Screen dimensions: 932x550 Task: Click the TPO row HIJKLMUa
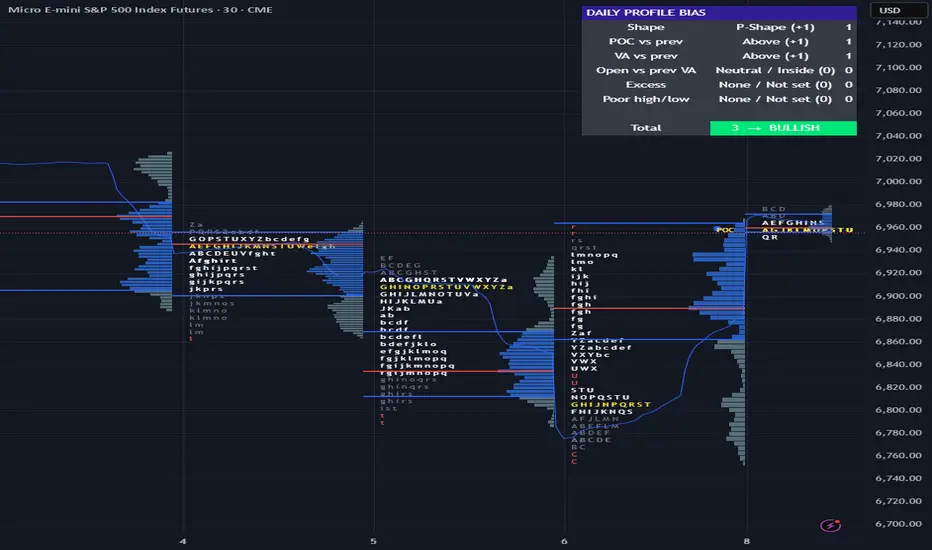click(x=411, y=301)
